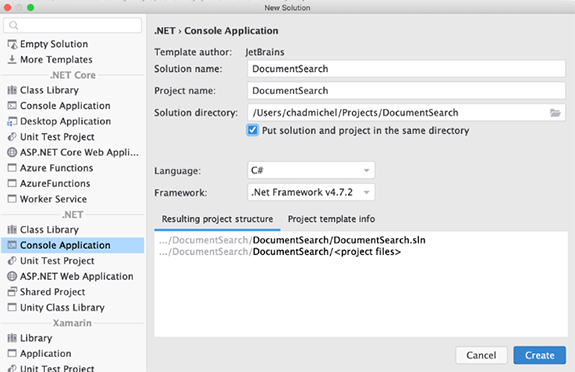
Task: Choose ASP.NET Web Application label
Action: [x=77, y=276]
